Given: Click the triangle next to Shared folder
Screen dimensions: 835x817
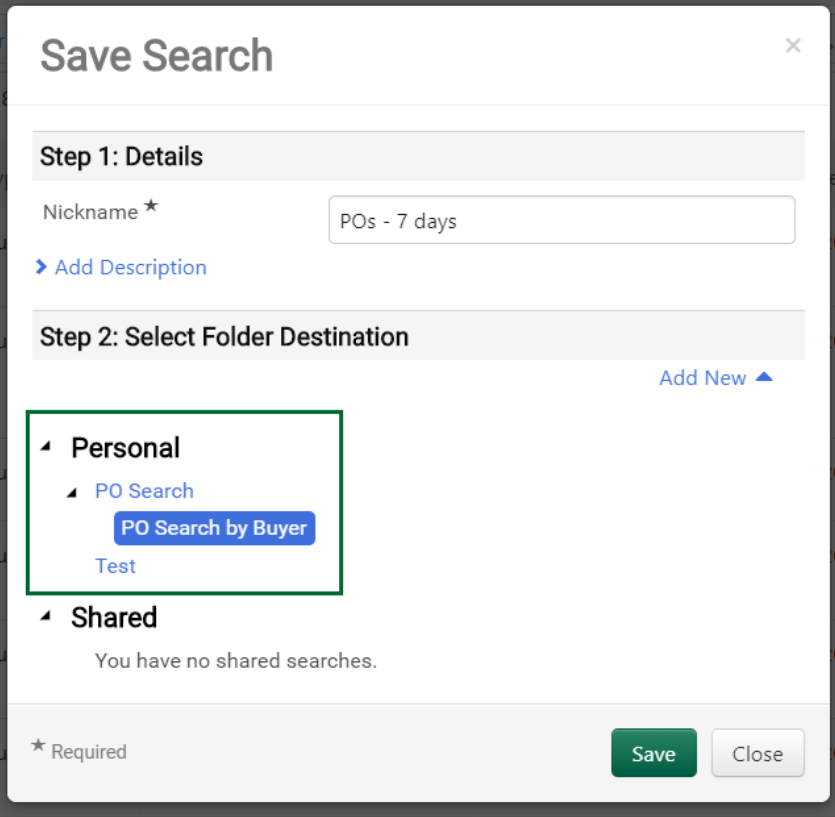Looking at the screenshot, I should point(45,618).
